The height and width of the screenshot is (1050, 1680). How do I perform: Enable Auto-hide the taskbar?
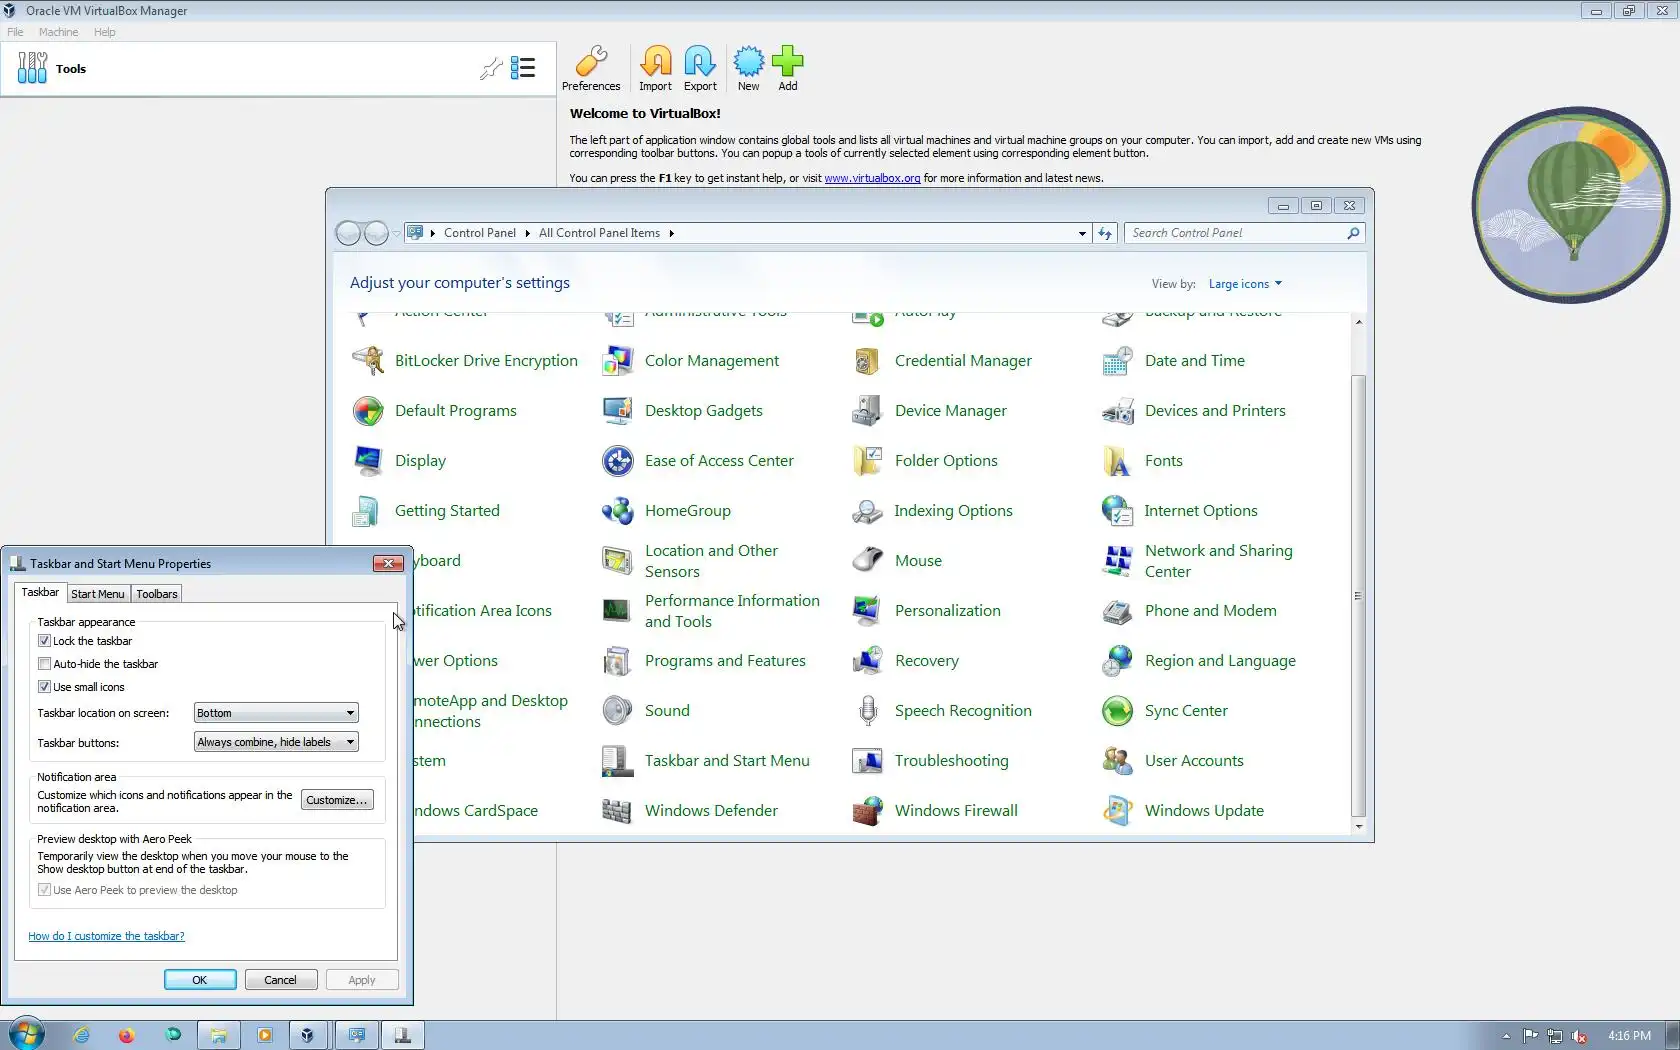click(x=44, y=664)
